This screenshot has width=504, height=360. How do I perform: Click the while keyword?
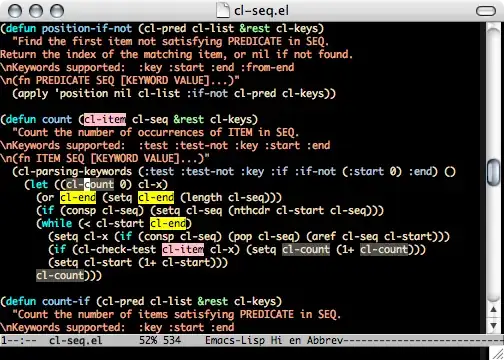pyautogui.click(x=57, y=224)
